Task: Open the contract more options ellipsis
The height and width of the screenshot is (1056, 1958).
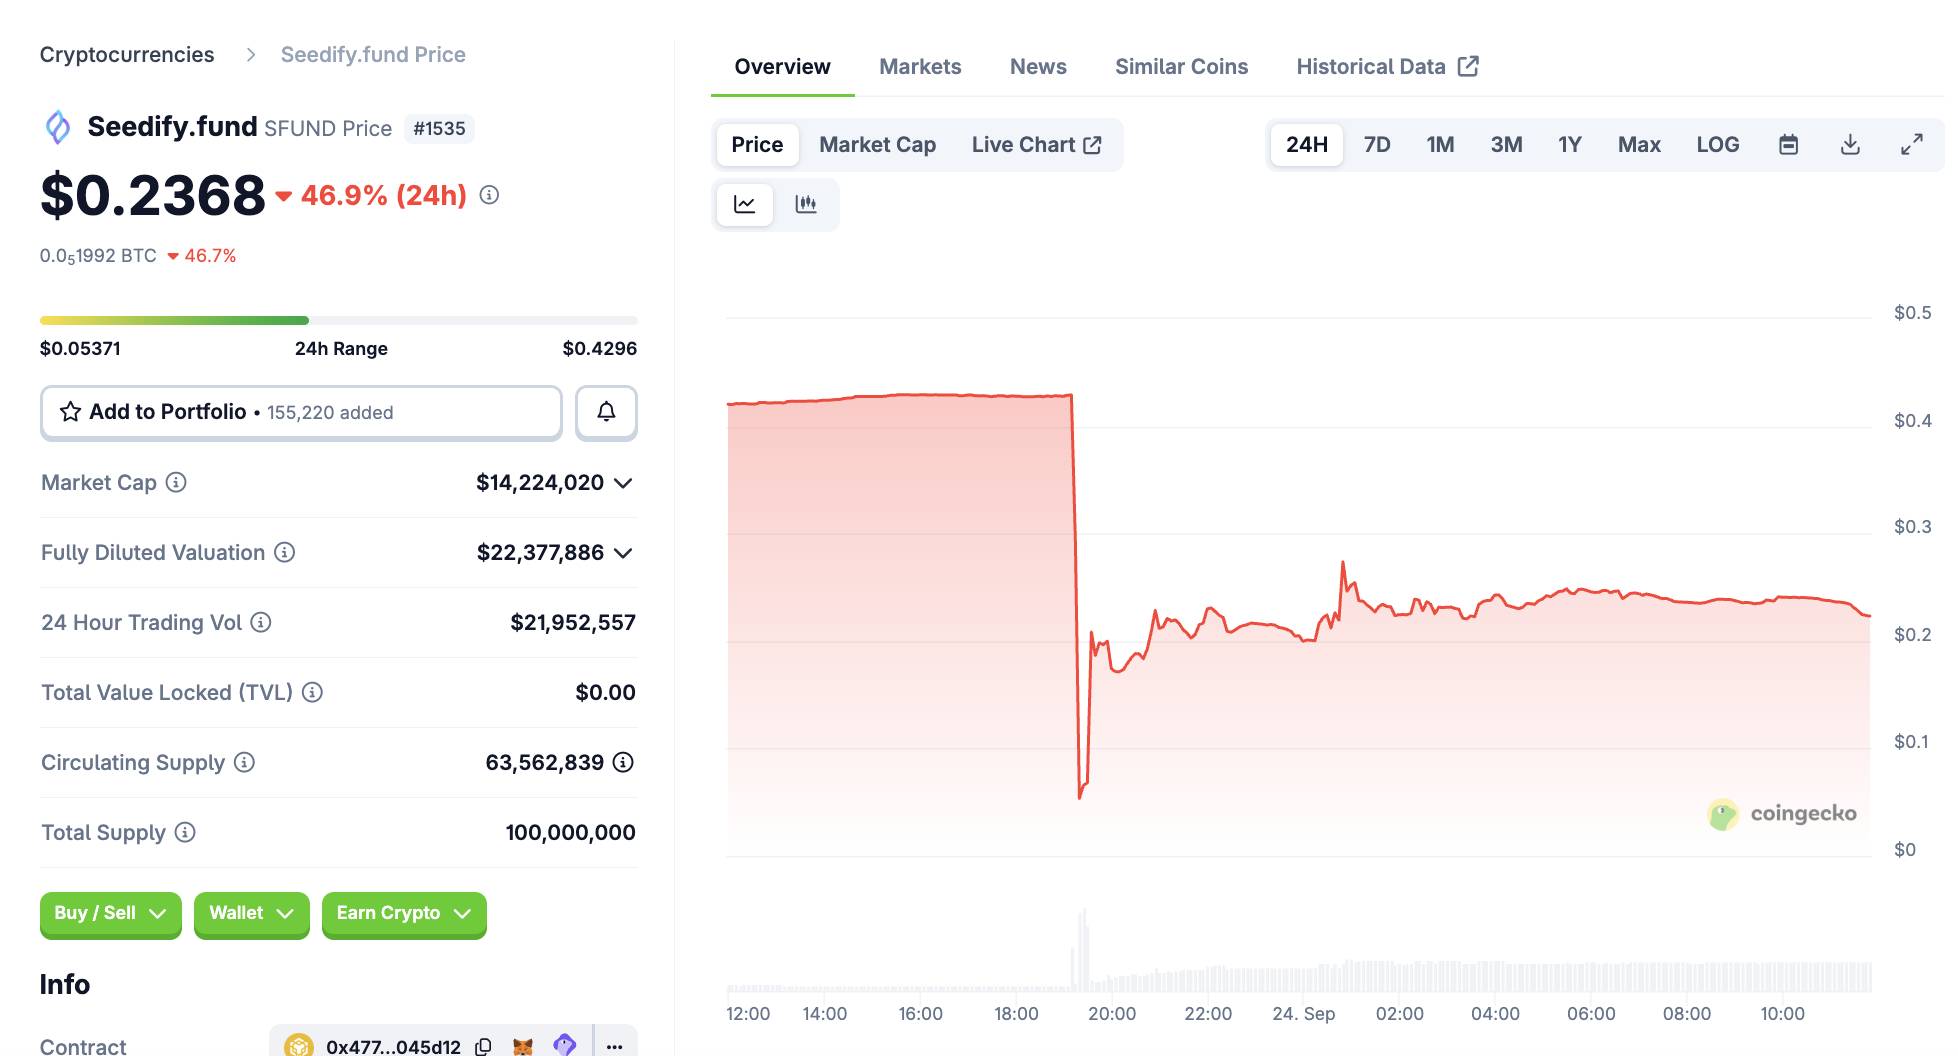Action: 615,1046
